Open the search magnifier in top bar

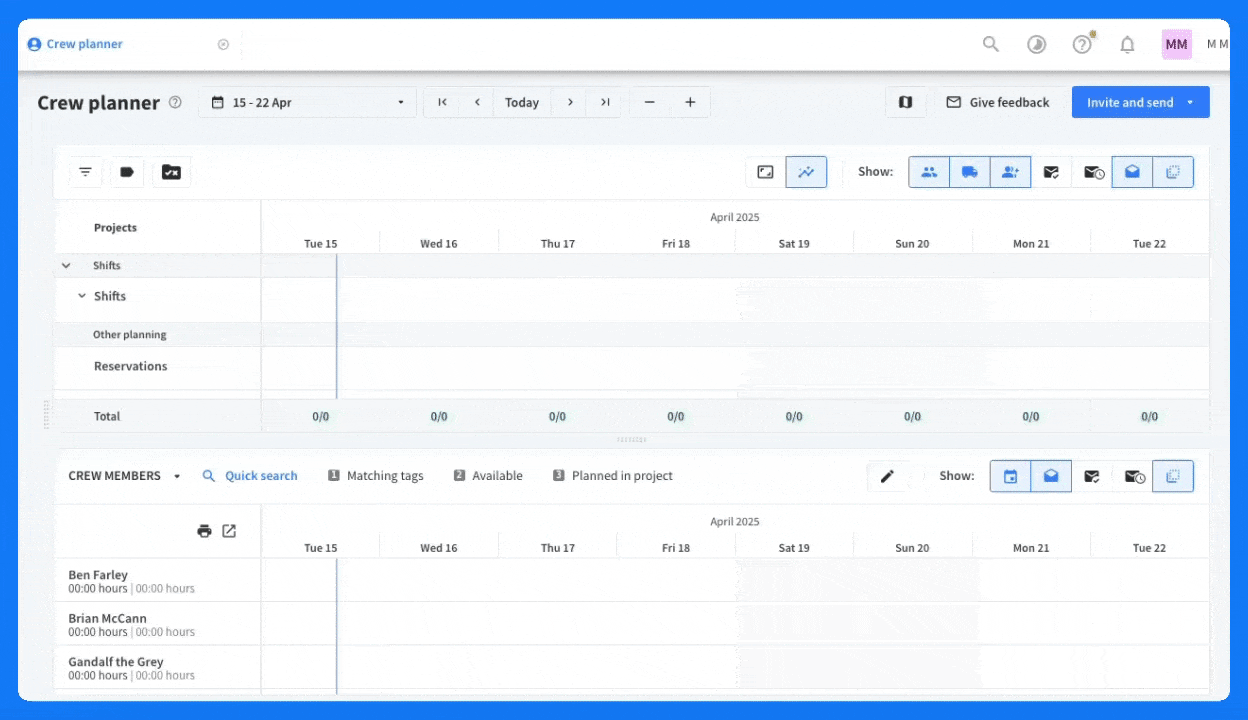(990, 44)
